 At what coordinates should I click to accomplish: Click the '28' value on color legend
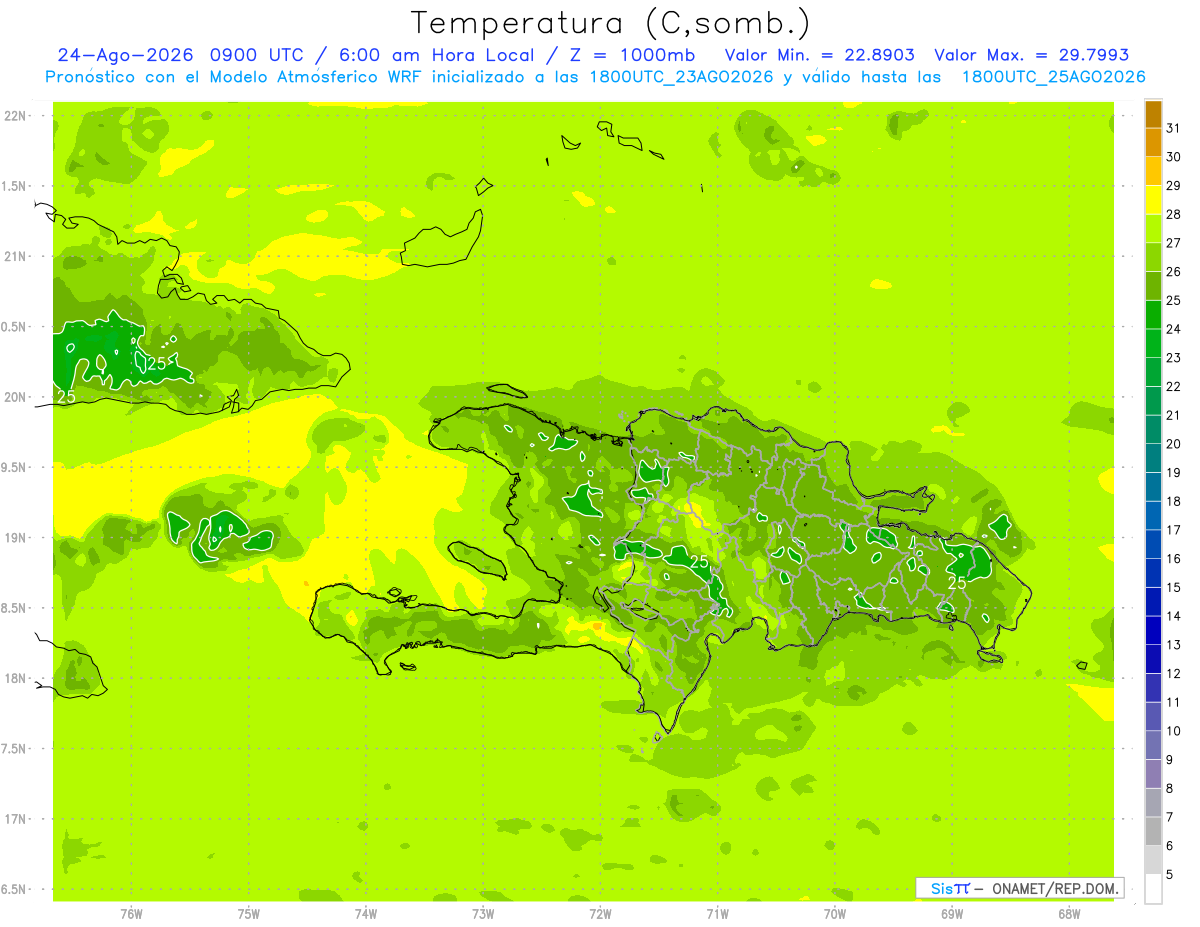click(x=1174, y=214)
